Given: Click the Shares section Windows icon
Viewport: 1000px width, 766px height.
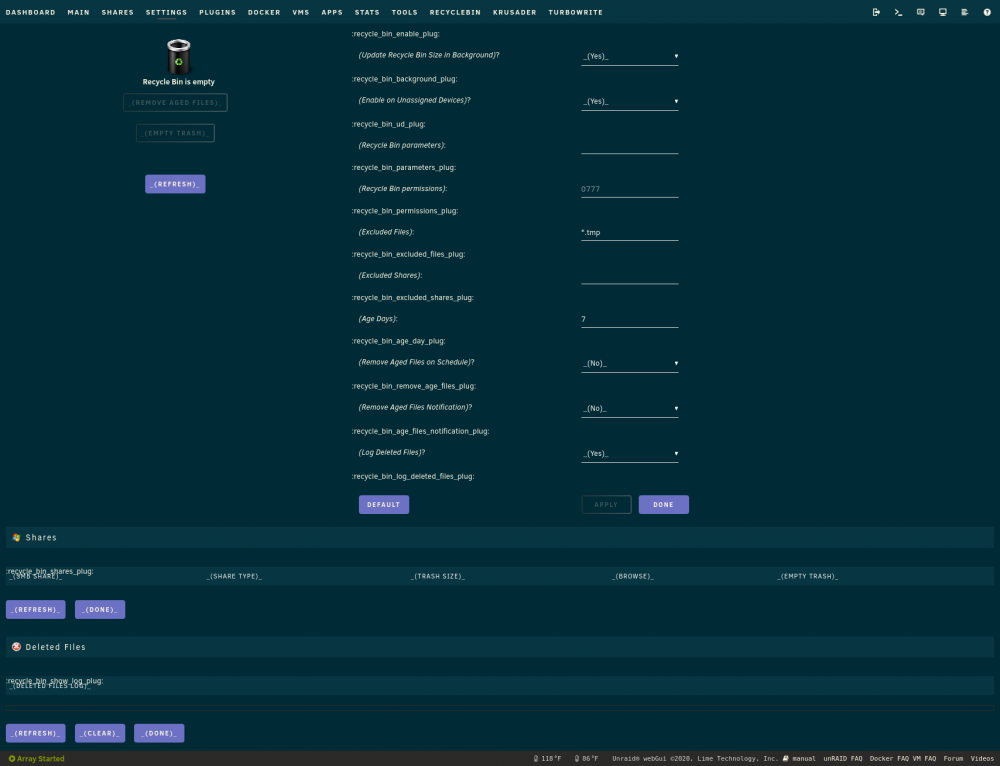Looking at the screenshot, I should [17, 538].
